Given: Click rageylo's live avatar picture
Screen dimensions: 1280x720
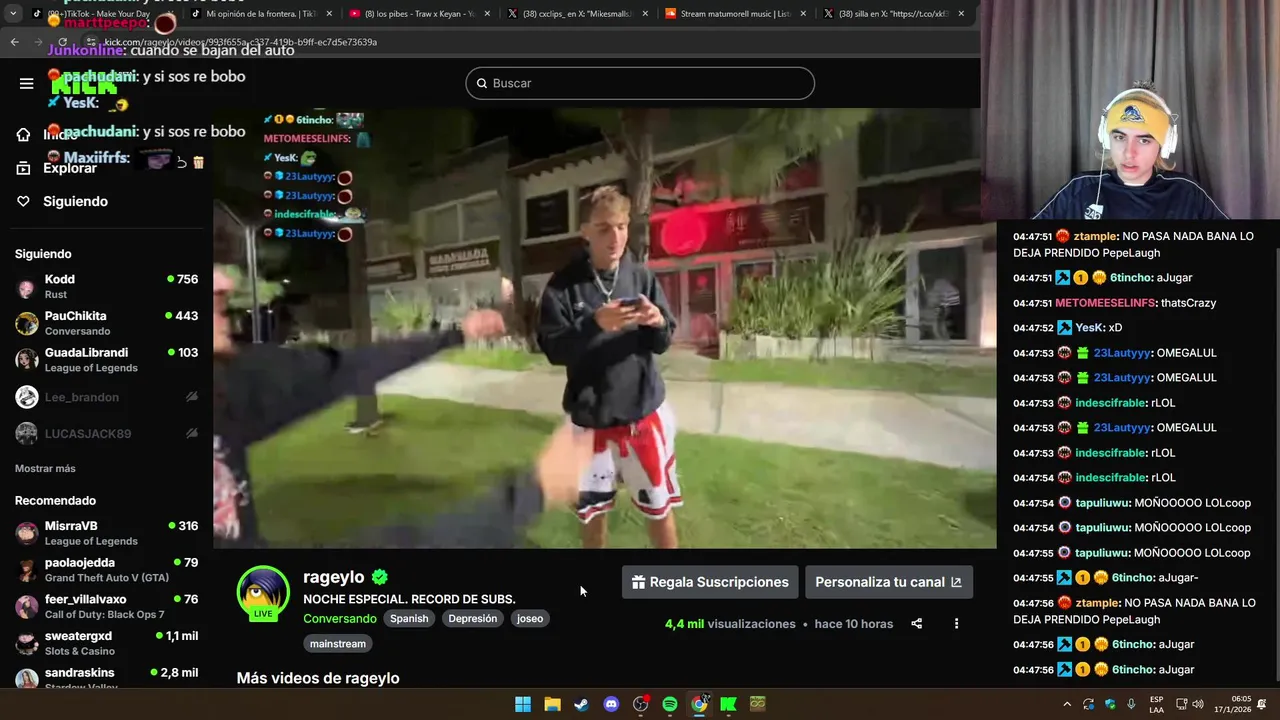Looking at the screenshot, I should tap(263, 592).
